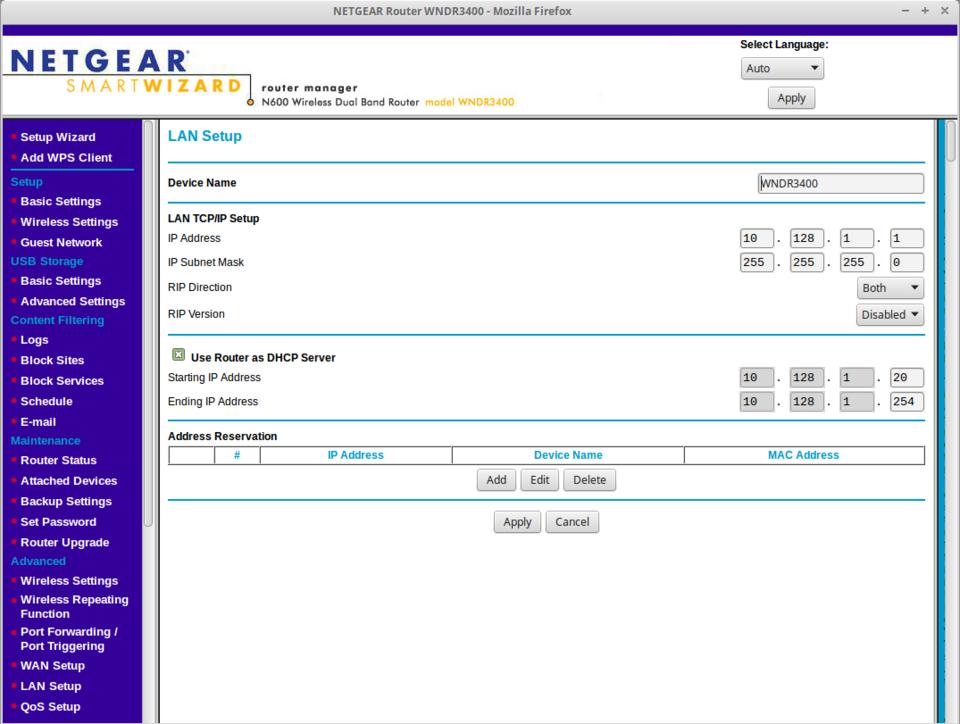
Task: Open the RIP Direction dropdown
Action: [x=890, y=288]
